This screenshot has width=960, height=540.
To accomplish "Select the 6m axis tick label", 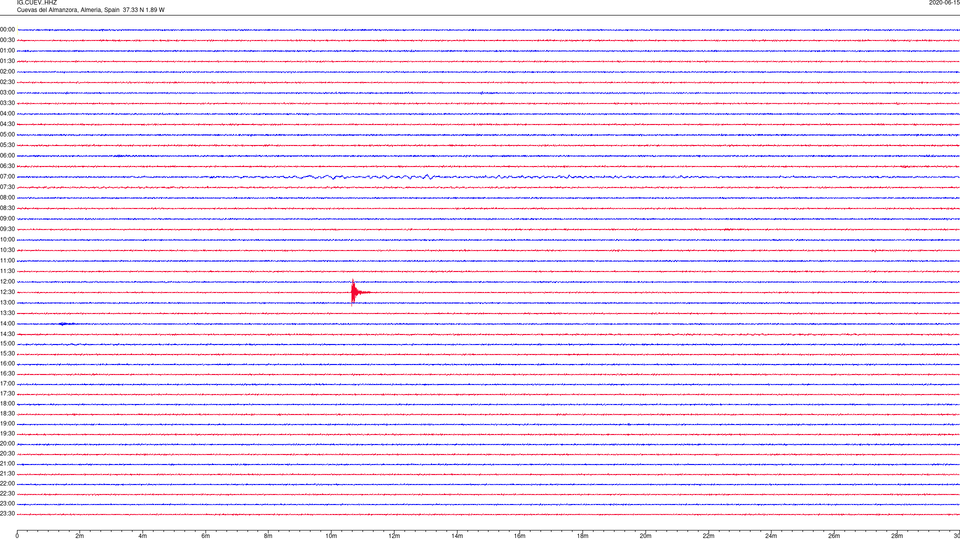I will 206,536.
